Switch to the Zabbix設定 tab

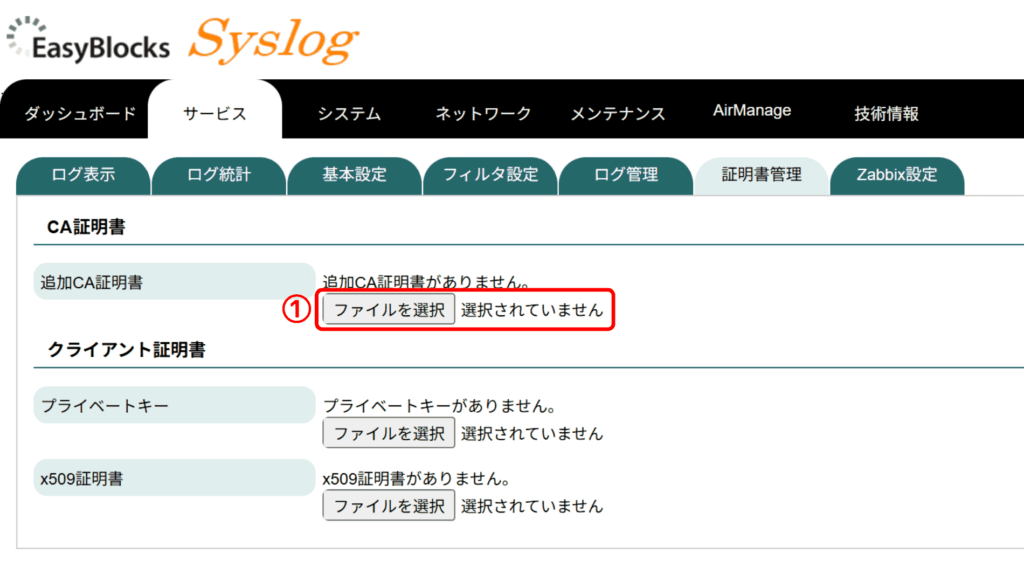click(897, 175)
